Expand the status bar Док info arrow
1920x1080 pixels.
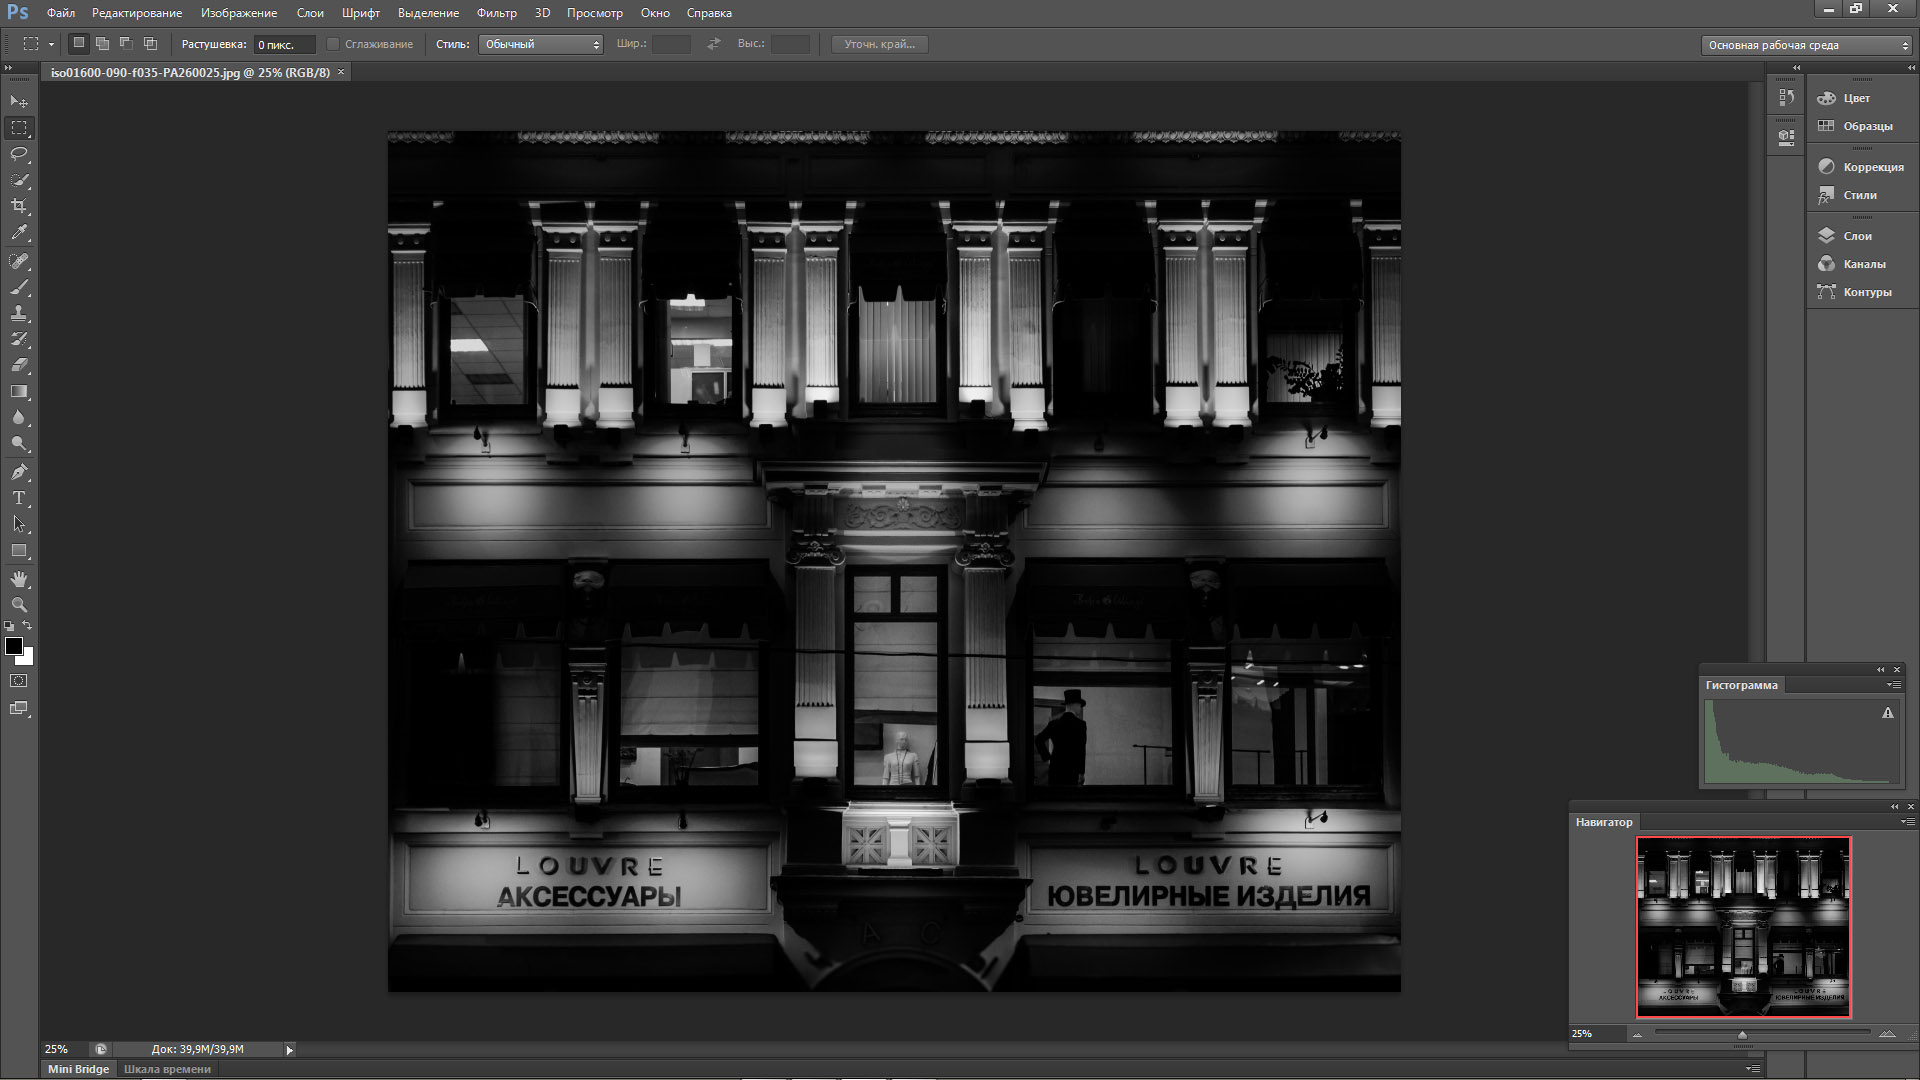290,1050
